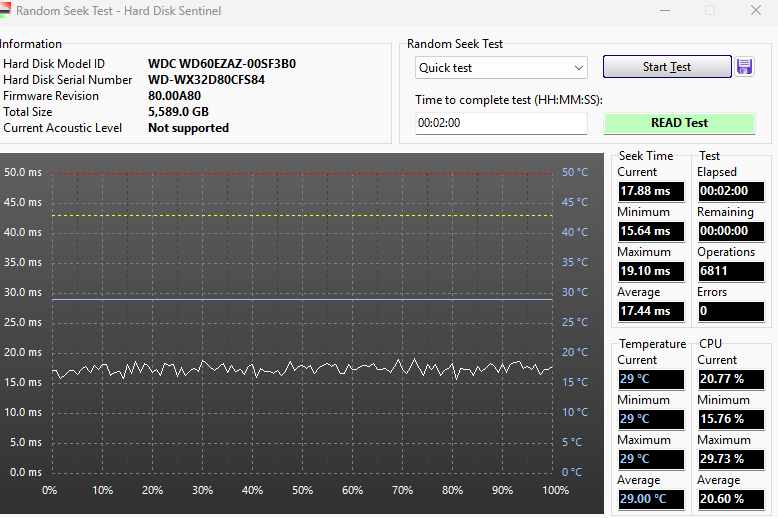
Task: Click minimum seek time 15.64 ms
Action: pos(651,231)
